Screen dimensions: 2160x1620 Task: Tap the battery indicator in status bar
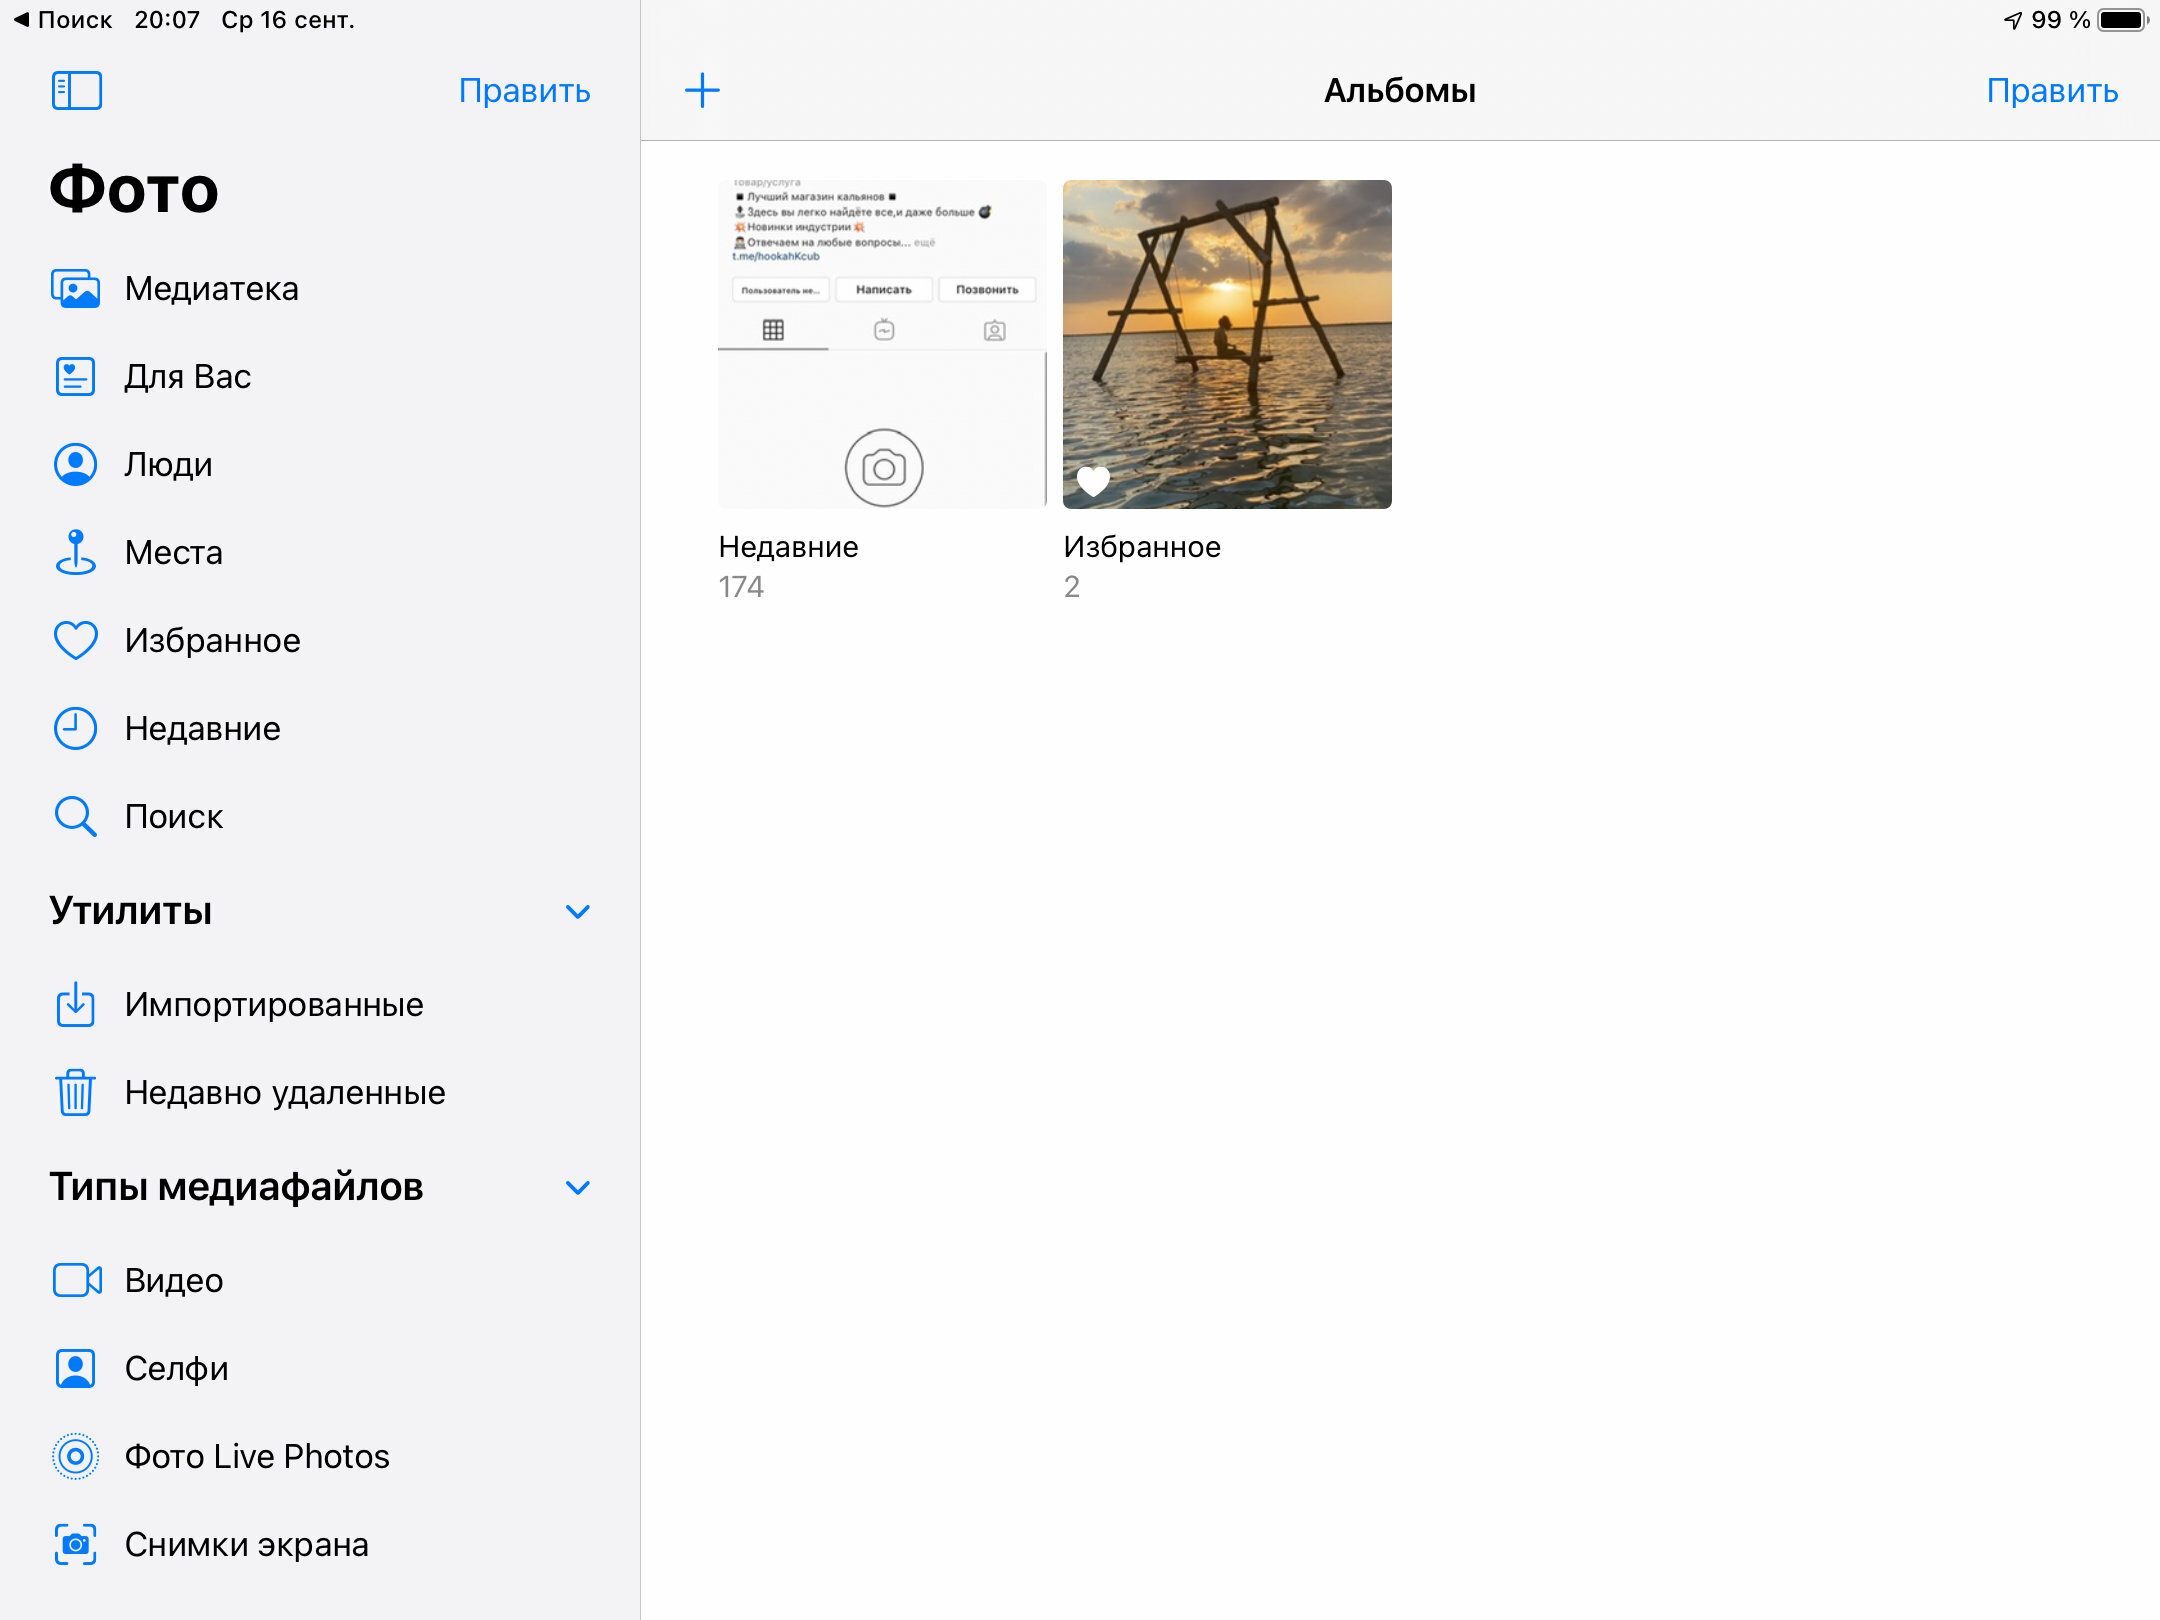(2123, 20)
